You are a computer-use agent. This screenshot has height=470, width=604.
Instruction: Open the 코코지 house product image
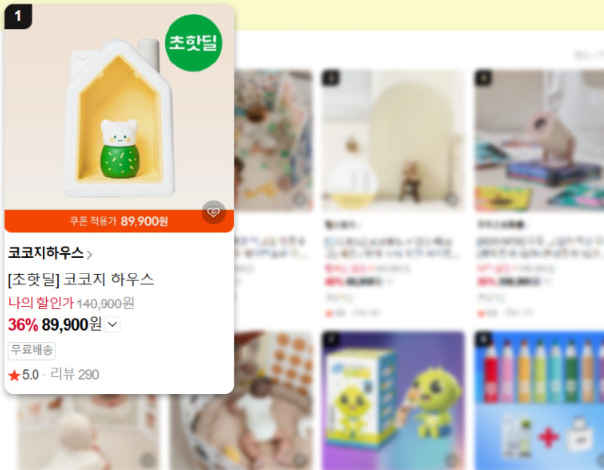119,107
